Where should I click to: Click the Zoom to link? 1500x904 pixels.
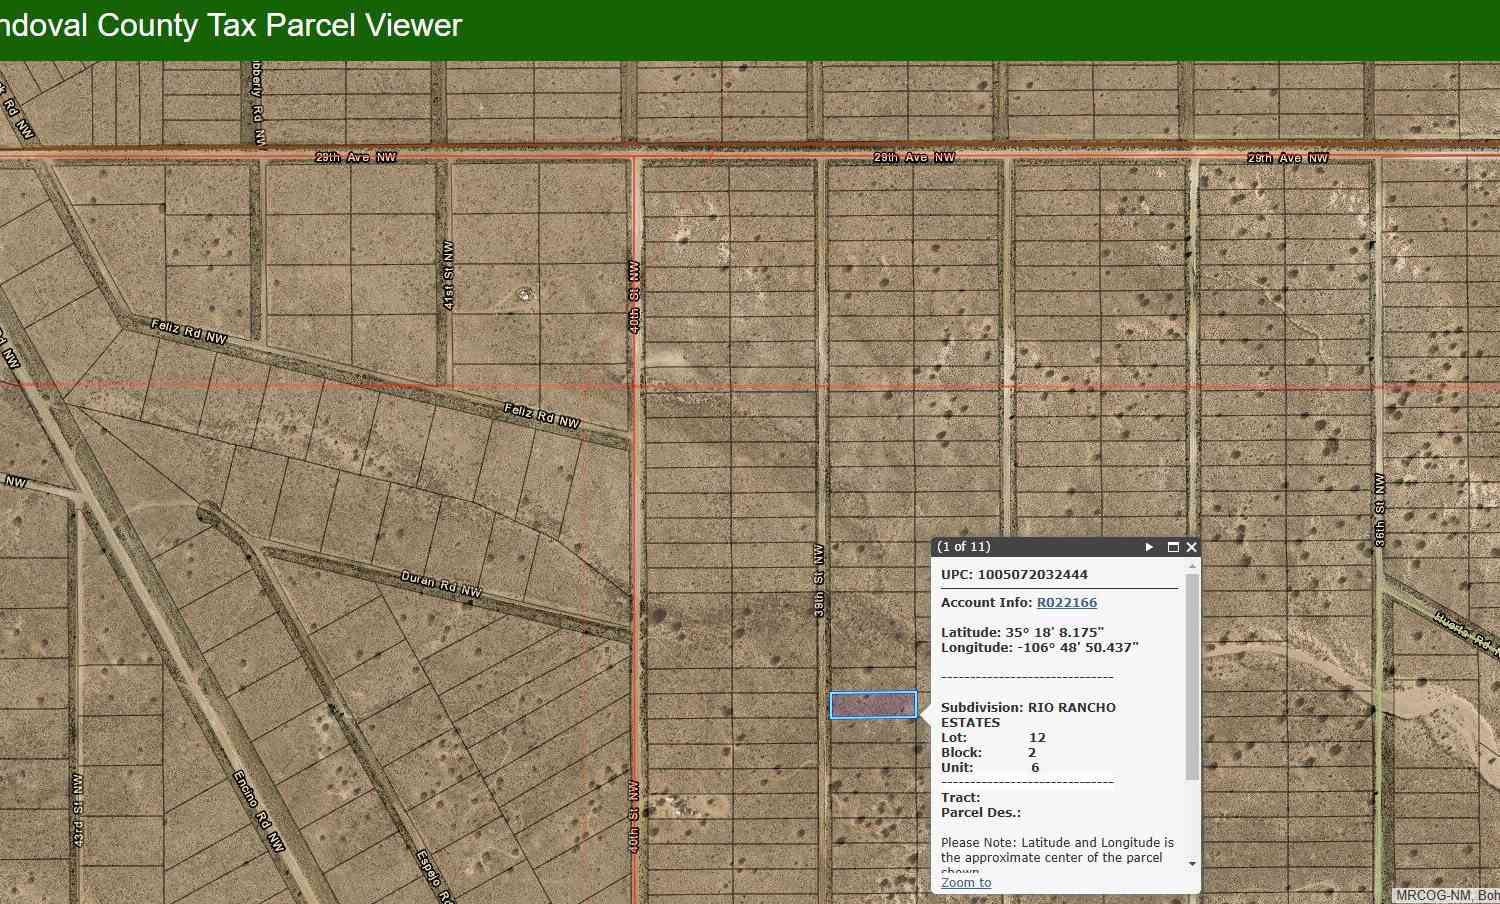point(966,882)
